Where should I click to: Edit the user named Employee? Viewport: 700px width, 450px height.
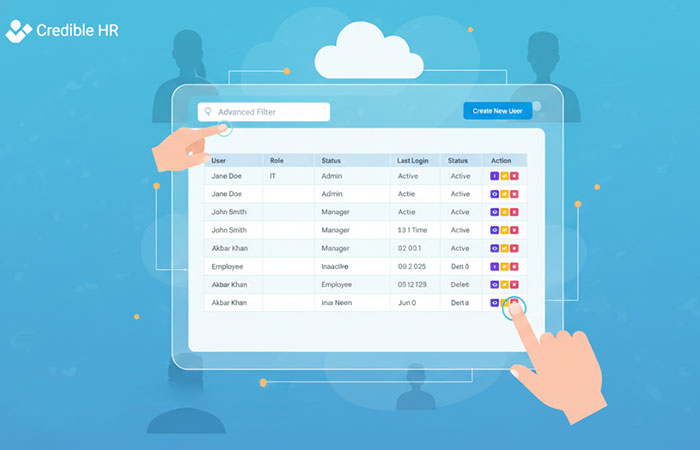click(x=505, y=266)
